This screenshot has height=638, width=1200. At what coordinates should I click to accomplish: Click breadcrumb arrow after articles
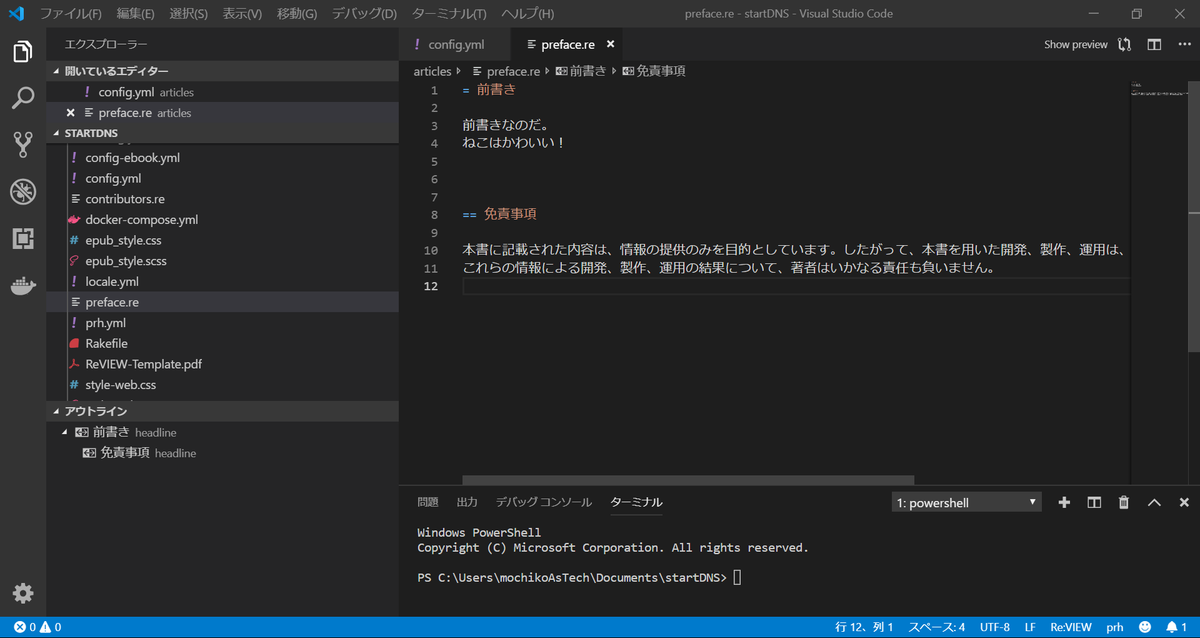460,71
